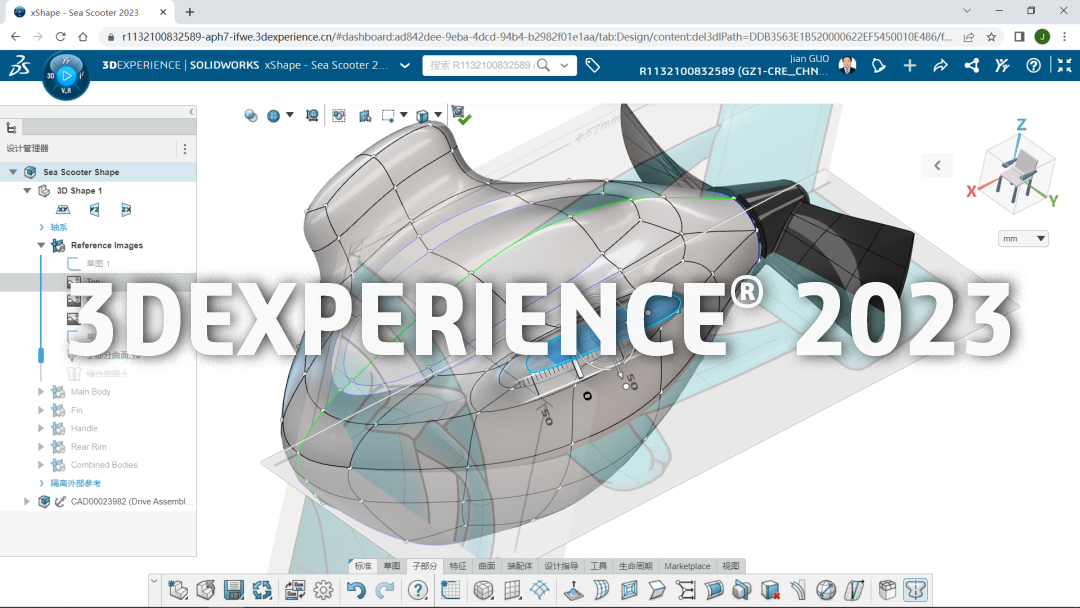Open the search options dropdown arrow
This screenshot has width=1080, height=608.
pos(565,65)
